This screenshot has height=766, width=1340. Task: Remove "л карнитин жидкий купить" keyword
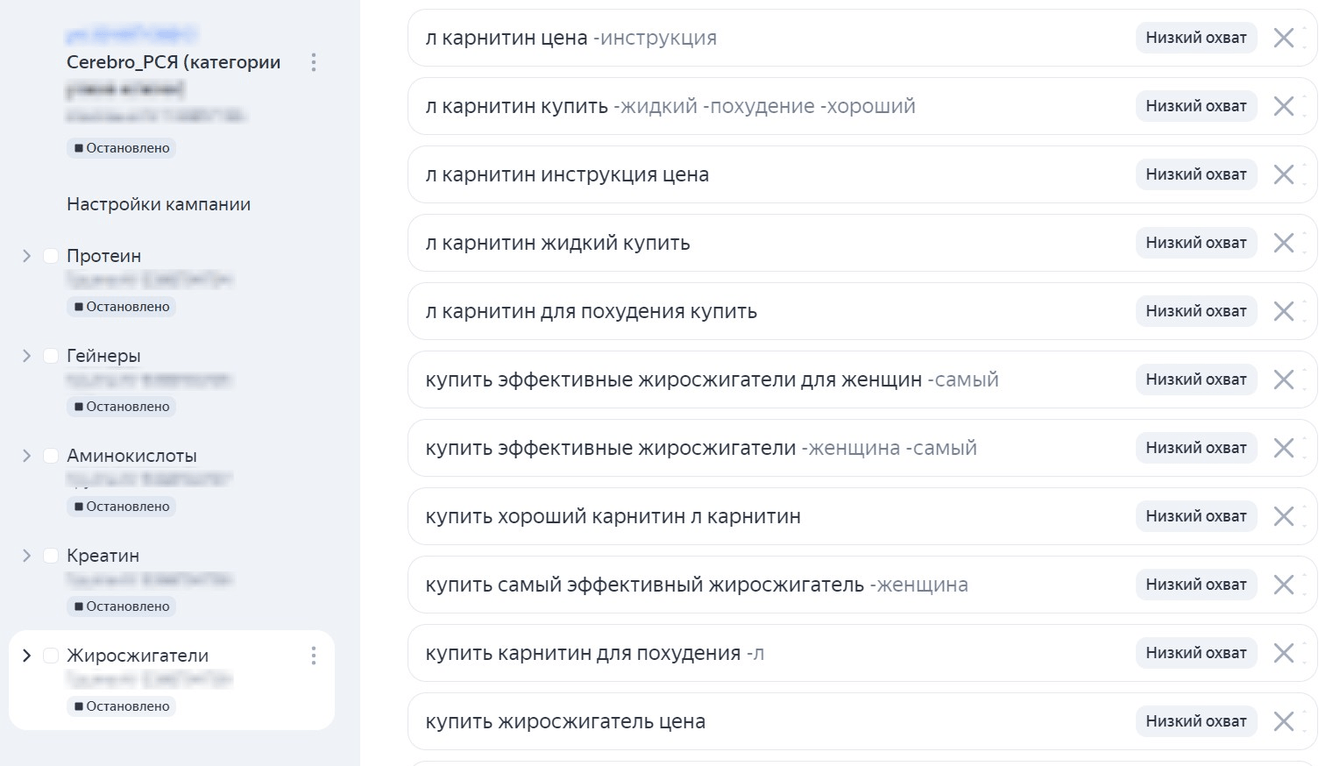coord(1283,243)
